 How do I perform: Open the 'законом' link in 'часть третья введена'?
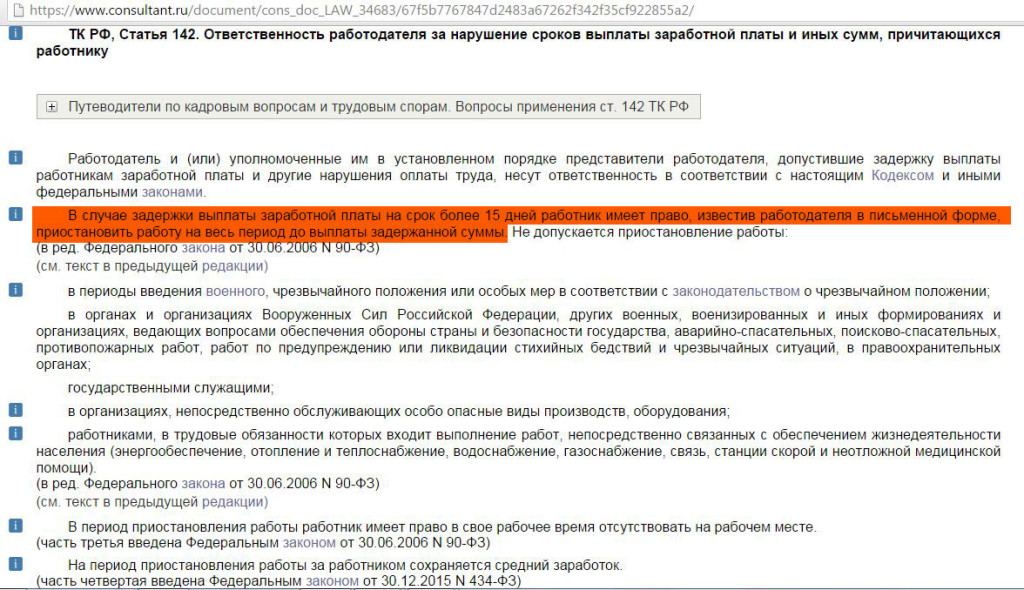(309, 543)
